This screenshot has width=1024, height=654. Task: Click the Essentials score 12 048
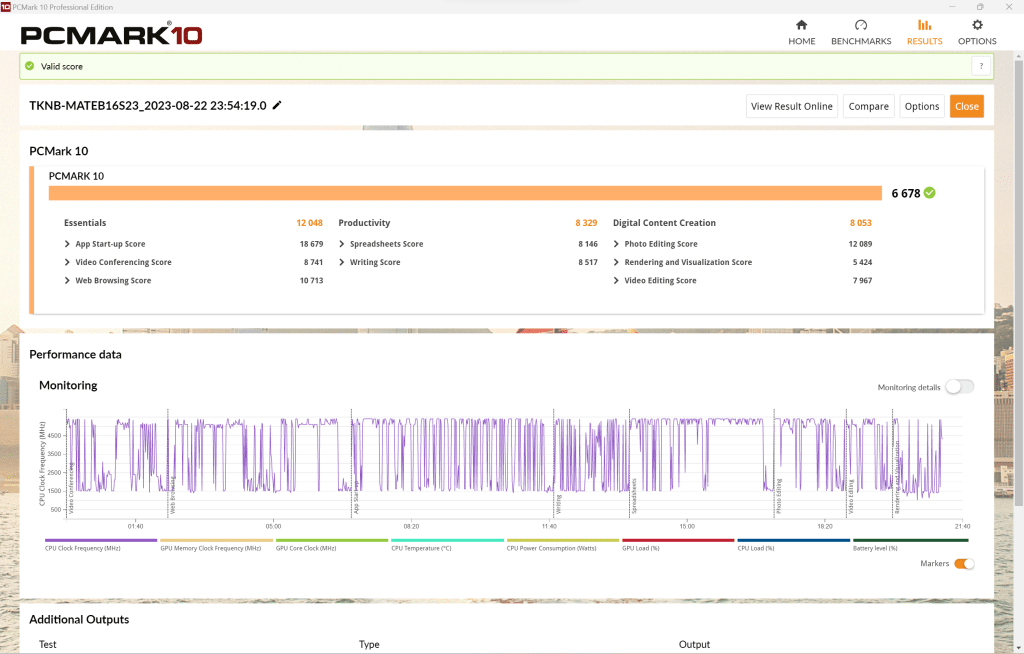(310, 223)
